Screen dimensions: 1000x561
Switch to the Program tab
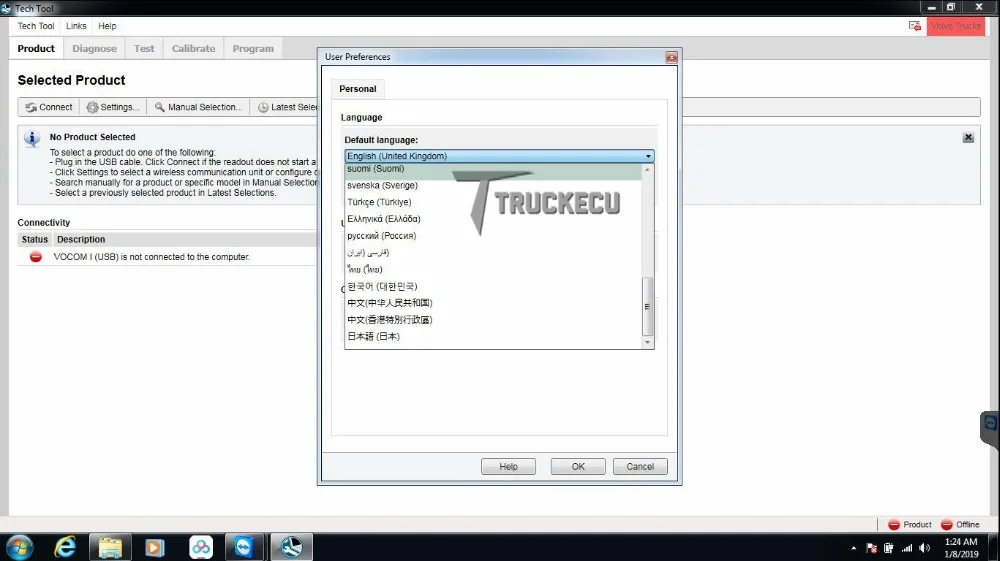(x=253, y=48)
